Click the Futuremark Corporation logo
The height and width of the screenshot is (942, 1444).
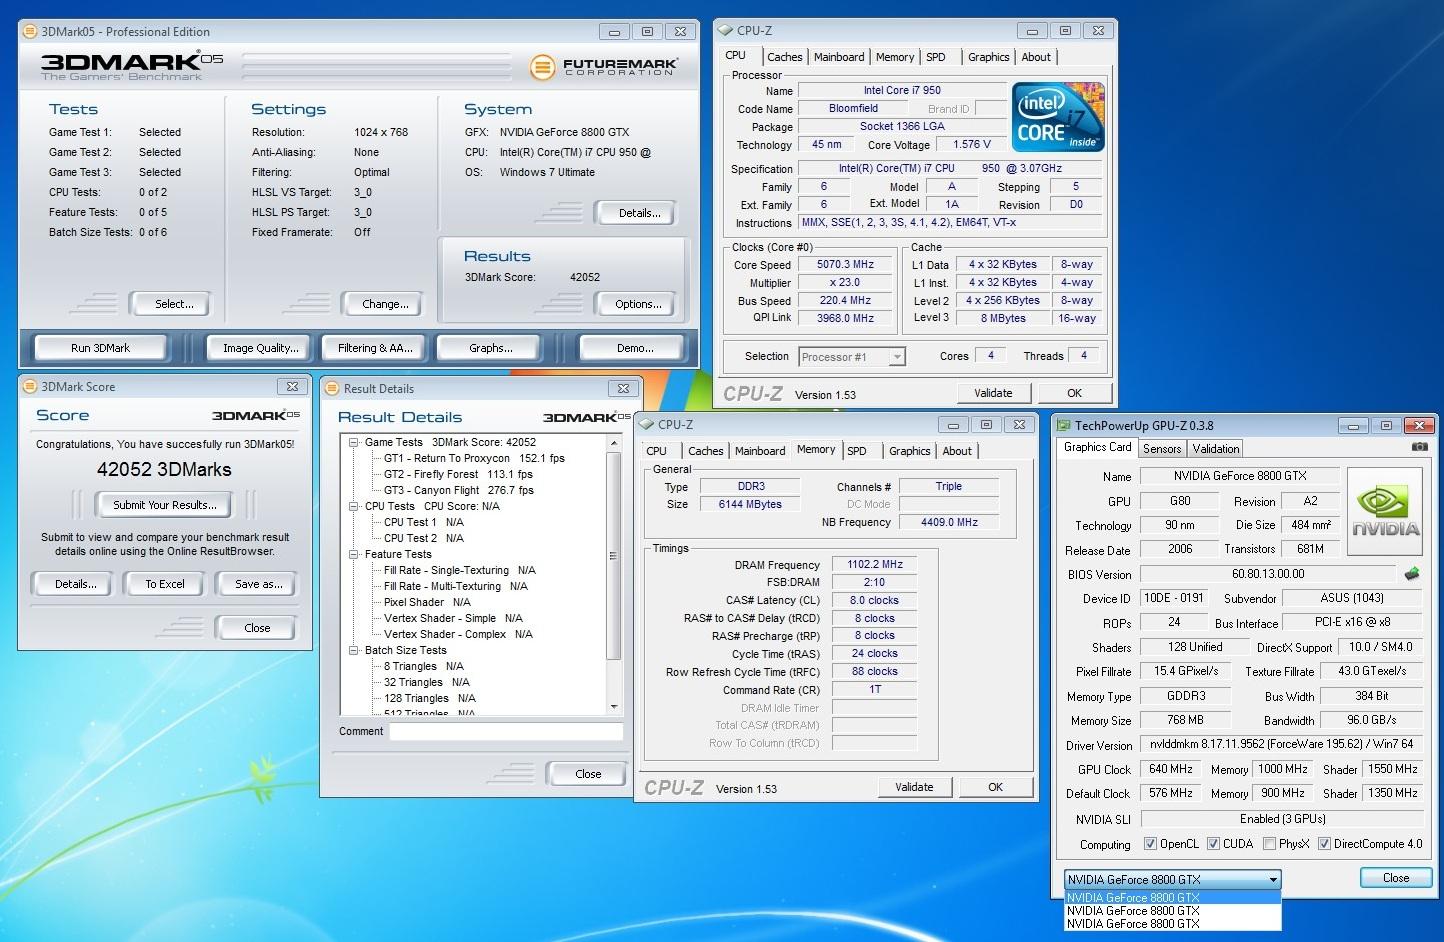(x=603, y=67)
